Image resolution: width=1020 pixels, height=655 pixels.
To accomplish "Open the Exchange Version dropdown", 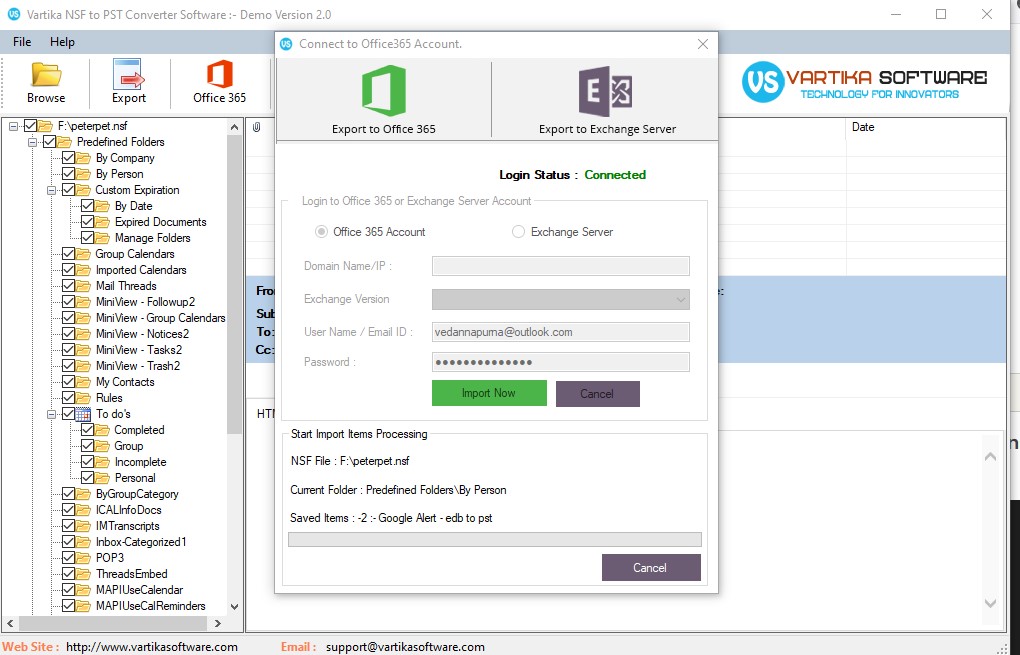I will (561, 299).
